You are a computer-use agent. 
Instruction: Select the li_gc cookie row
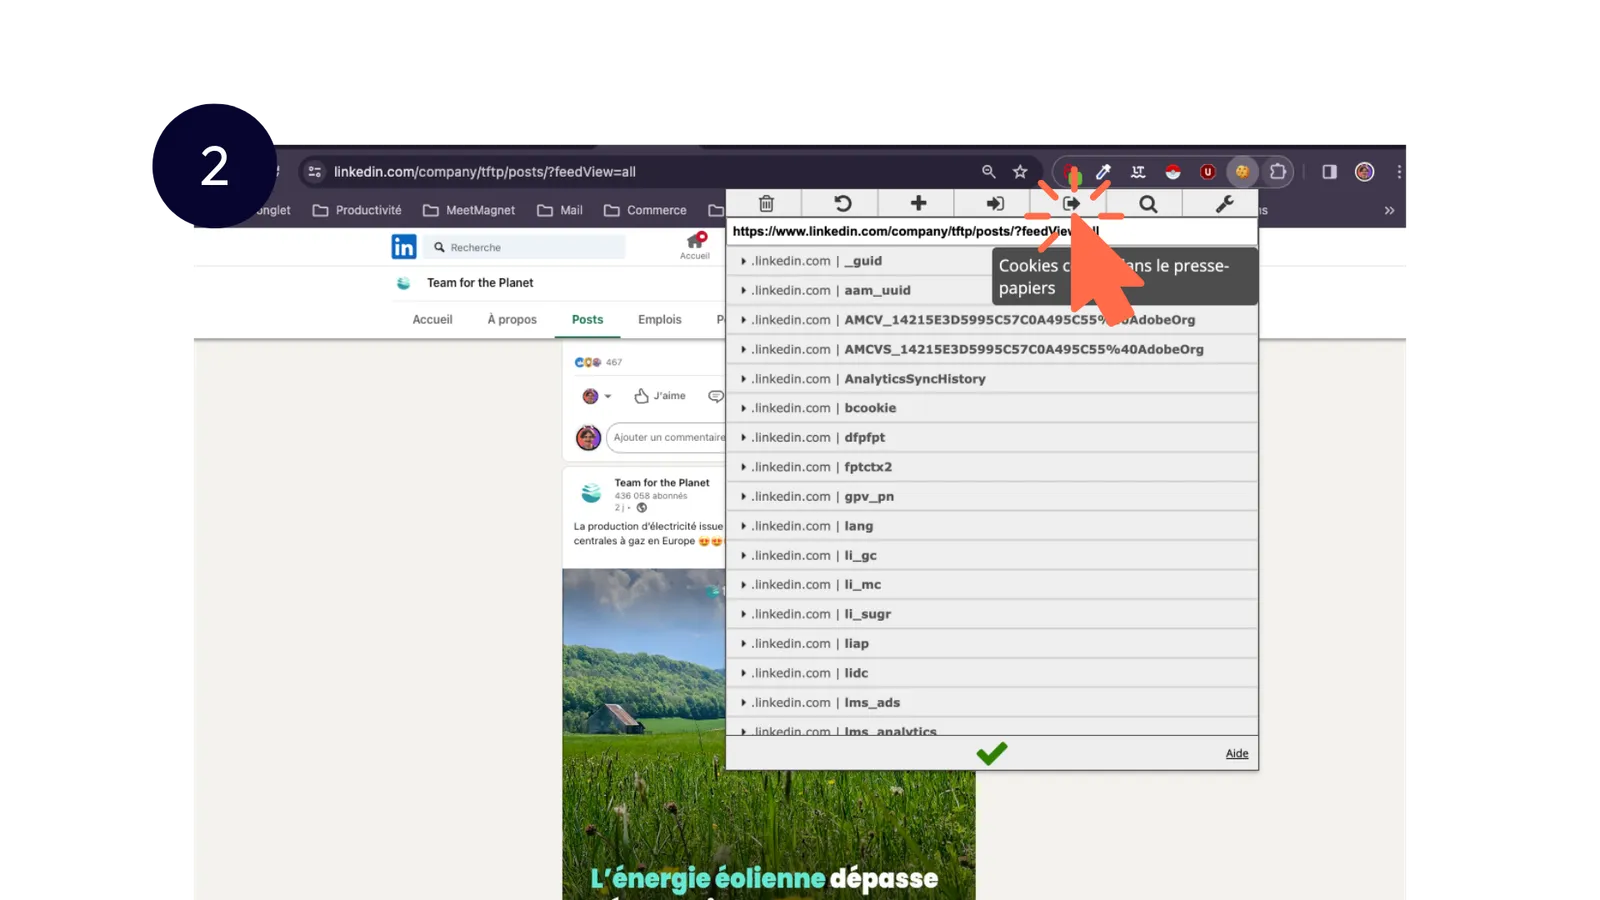tap(992, 555)
